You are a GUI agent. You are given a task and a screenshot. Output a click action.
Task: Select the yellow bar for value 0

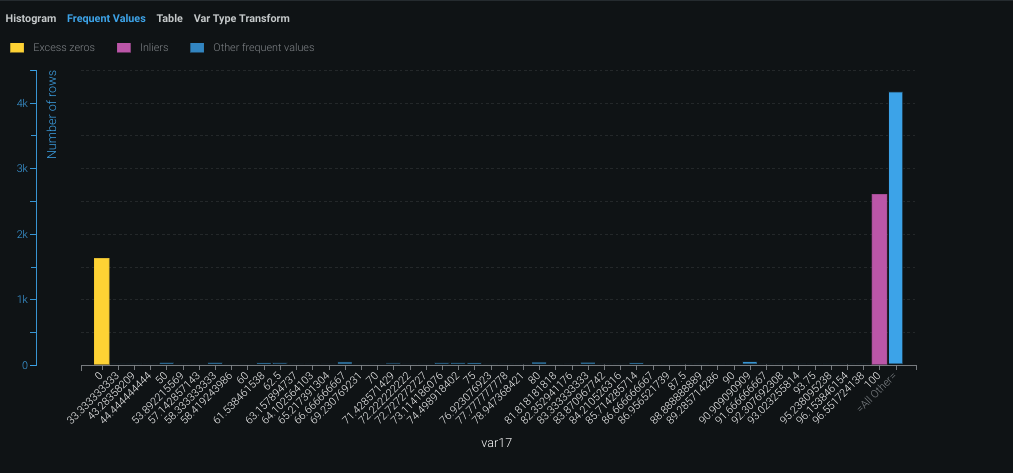(x=101, y=311)
